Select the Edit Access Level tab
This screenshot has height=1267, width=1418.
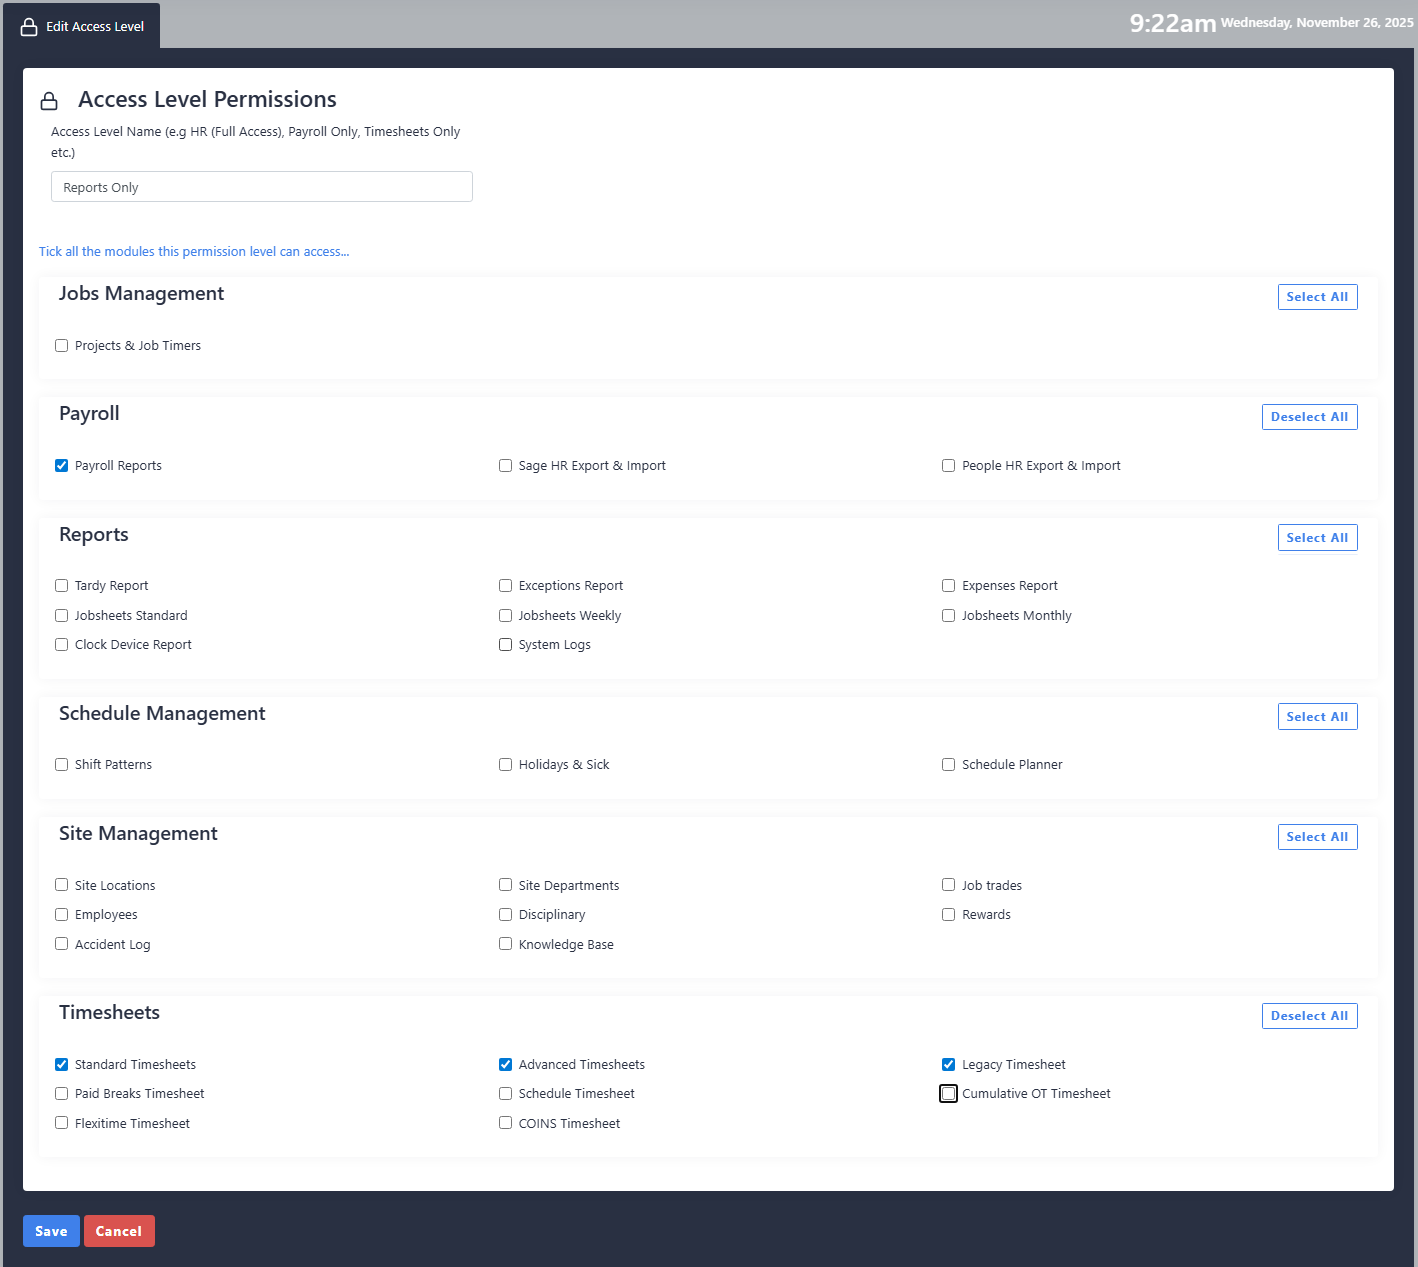[x=82, y=26]
